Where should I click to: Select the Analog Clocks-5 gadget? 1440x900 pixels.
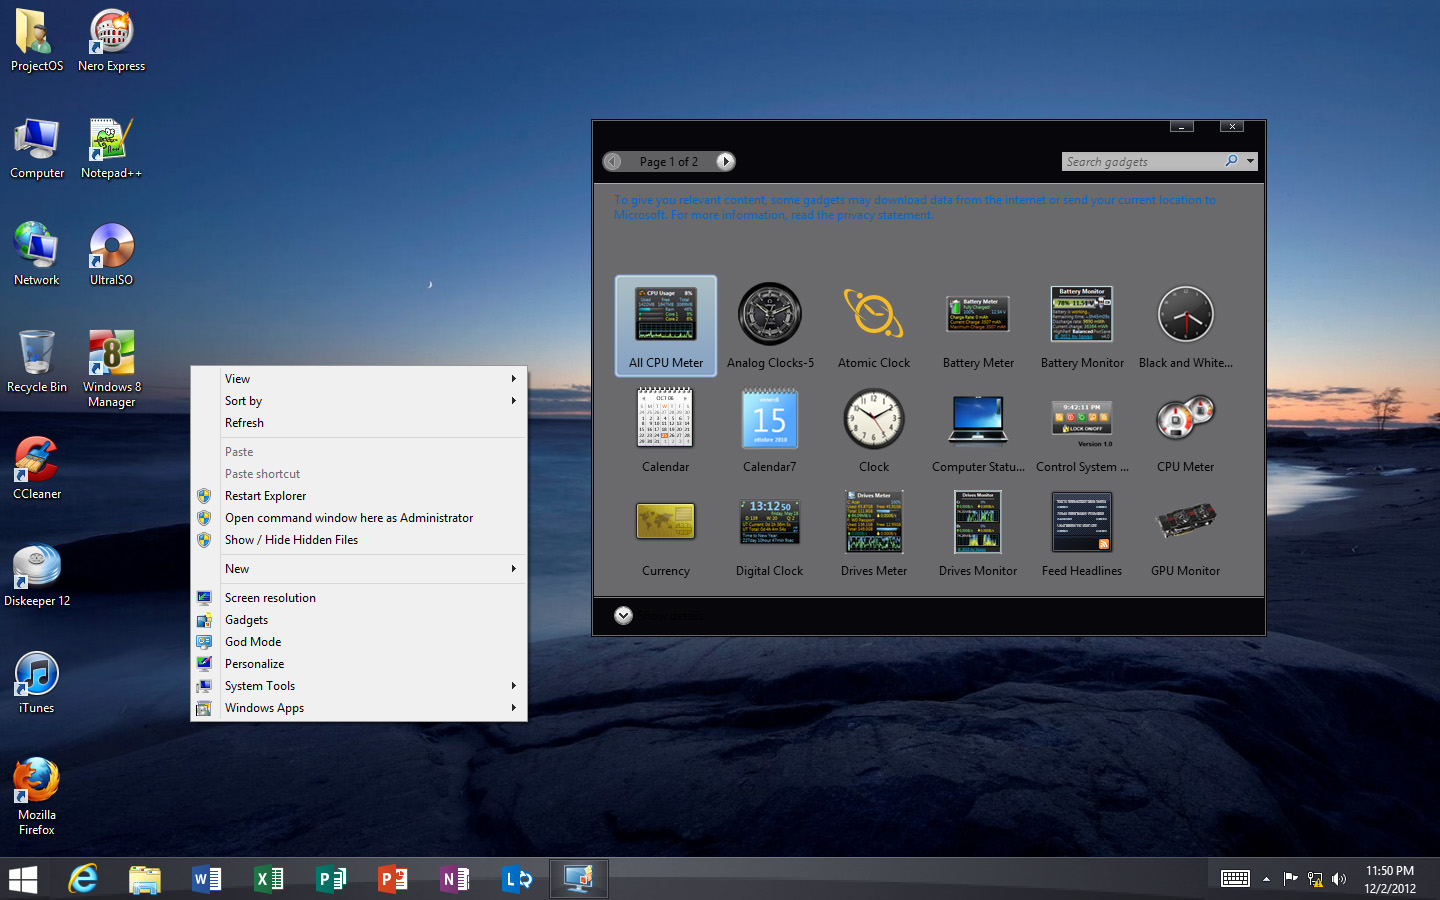pyautogui.click(x=769, y=320)
